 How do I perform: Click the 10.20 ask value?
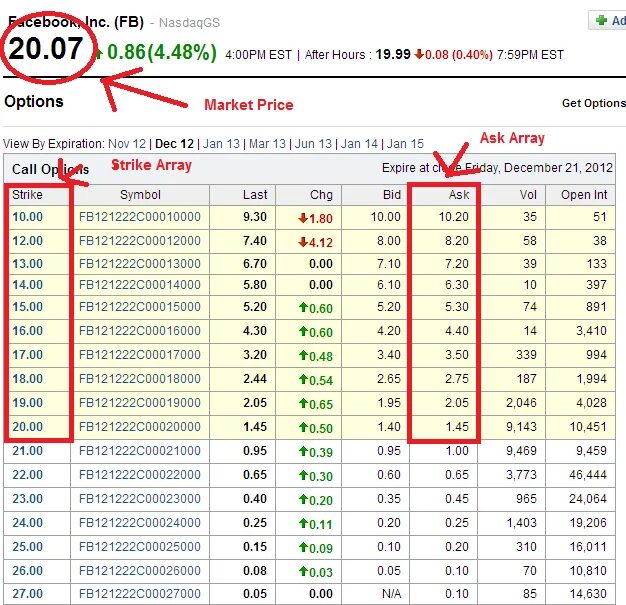point(454,217)
